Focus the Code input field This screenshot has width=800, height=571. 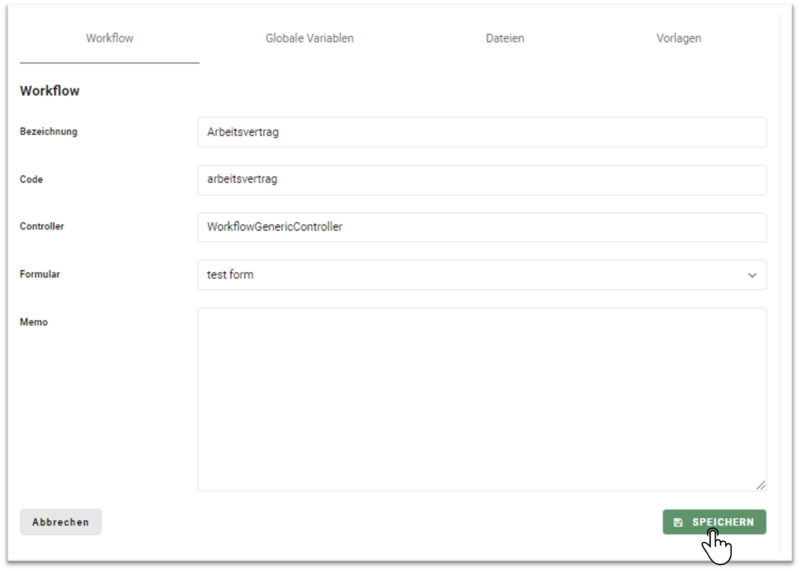tap(482, 180)
